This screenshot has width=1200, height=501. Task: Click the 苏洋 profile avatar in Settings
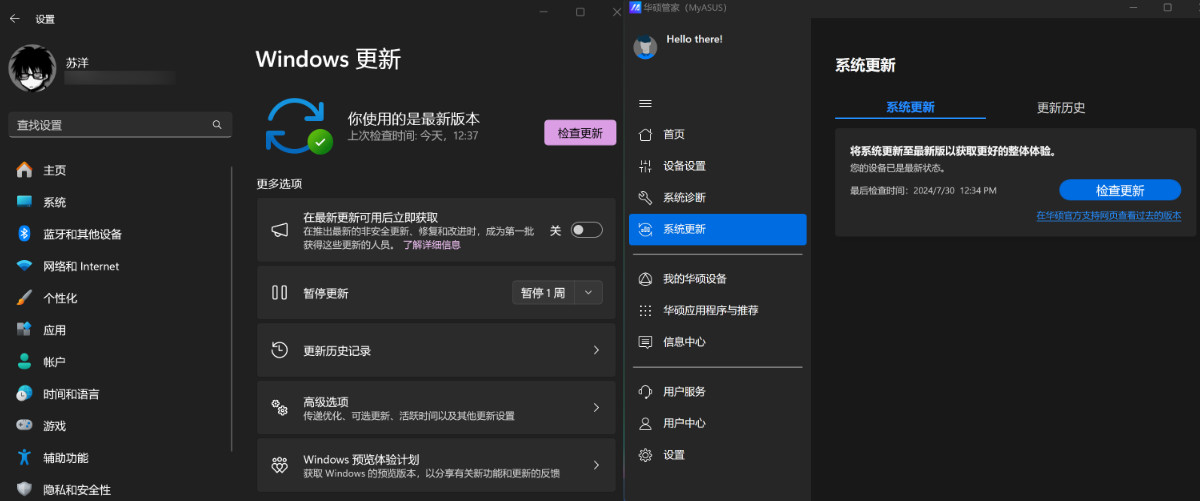[x=32, y=68]
